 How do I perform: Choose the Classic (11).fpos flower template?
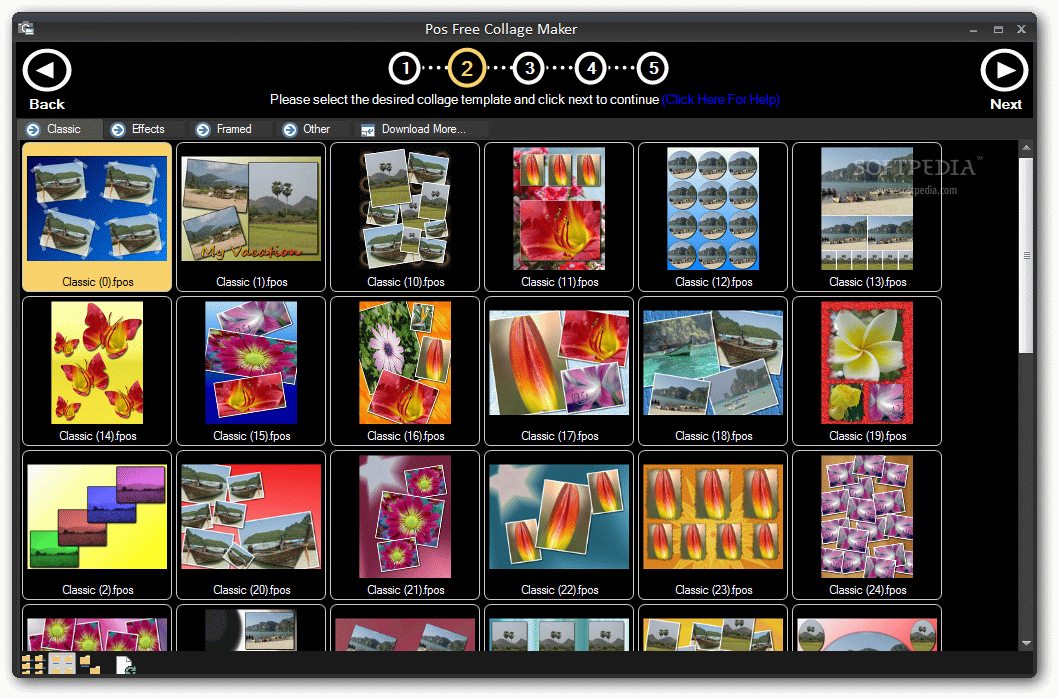coord(559,217)
